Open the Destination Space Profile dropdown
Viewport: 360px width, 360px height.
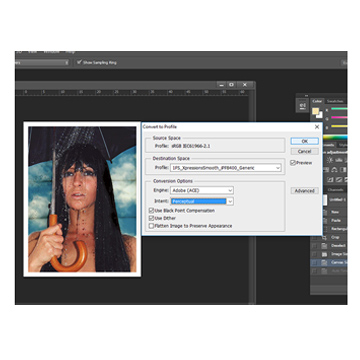(x=226, y=168)
